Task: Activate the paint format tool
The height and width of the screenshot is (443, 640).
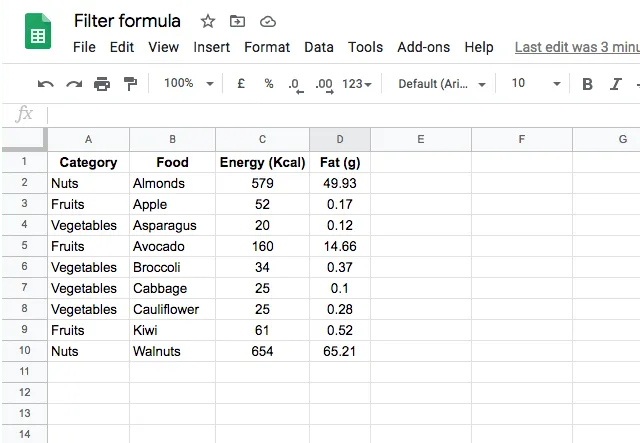Action: pos(130,84)
